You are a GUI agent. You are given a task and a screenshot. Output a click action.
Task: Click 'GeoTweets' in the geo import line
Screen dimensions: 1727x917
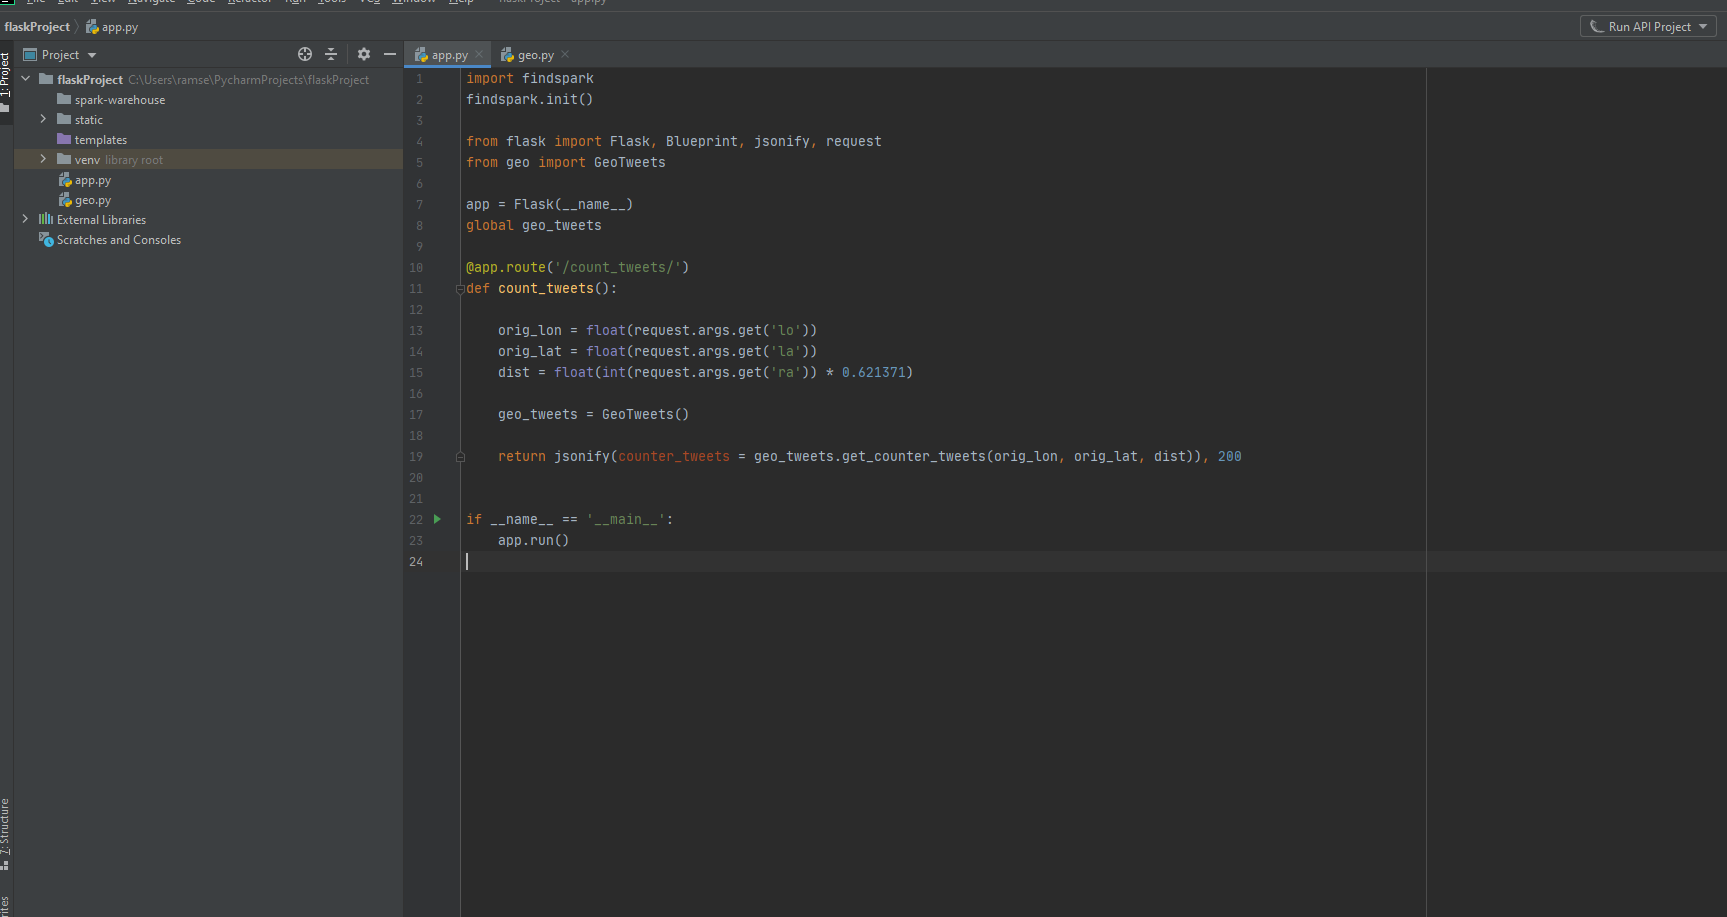pos(629,163)
